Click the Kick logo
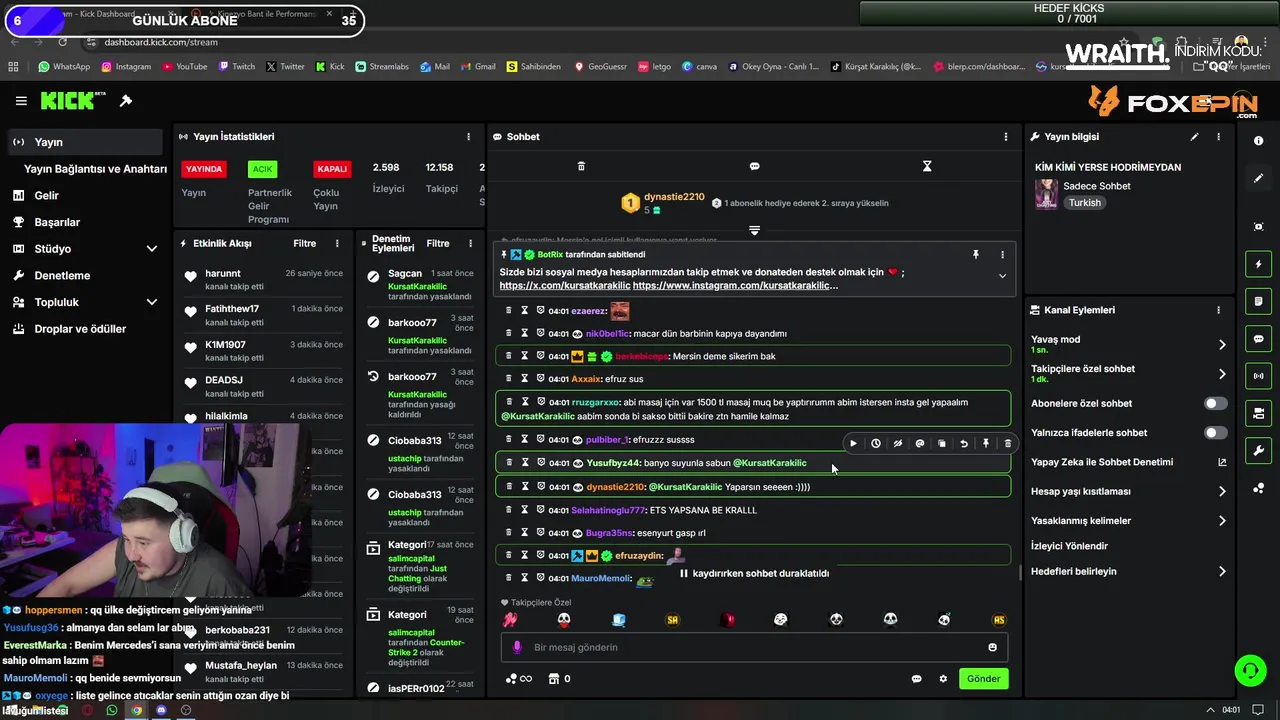 [72, 101]
